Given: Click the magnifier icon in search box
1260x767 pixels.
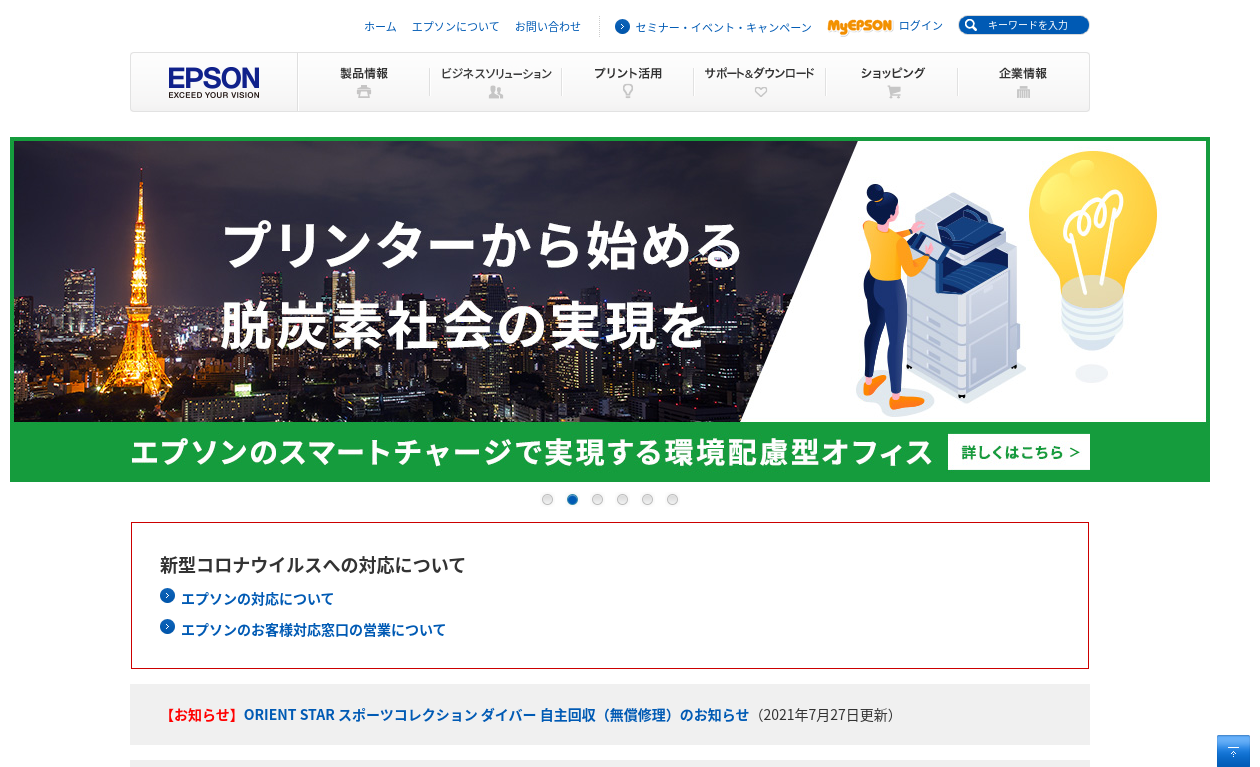Looking at the screenshot, I should (971, 25).
